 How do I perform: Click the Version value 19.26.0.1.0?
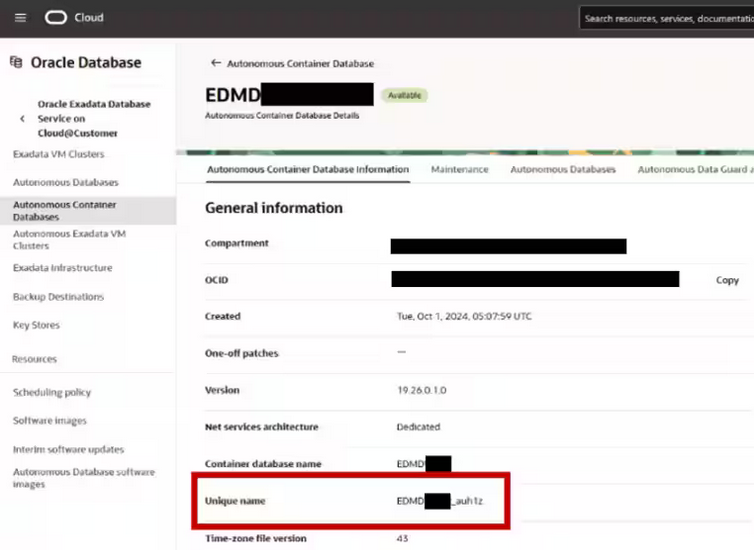coord(422,390)
